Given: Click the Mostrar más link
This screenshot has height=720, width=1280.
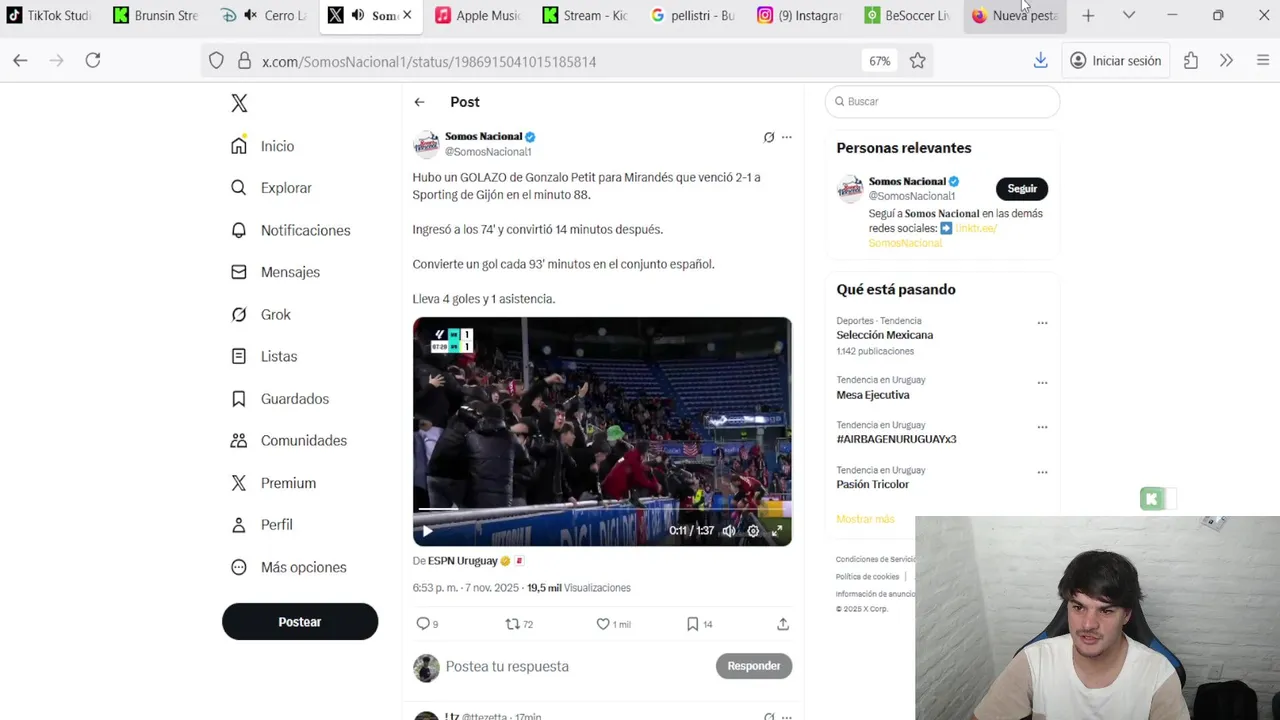Looking at the screenshot, I should coord(865,519).
